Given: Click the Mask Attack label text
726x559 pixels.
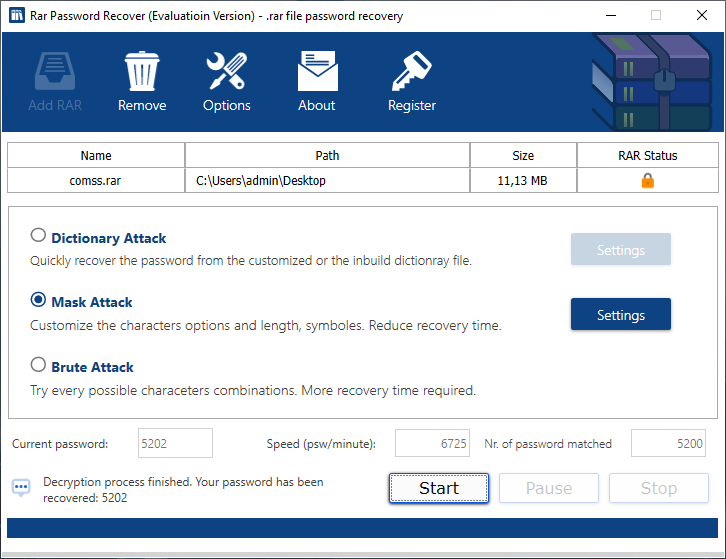Looking at the screenshot, I should tap(92, 302).
